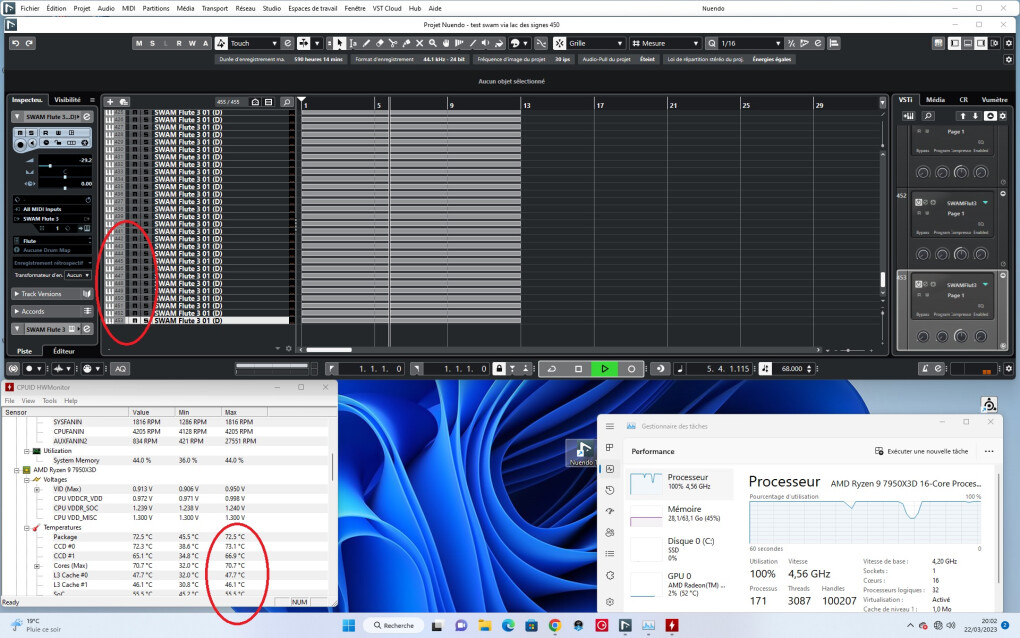Open File Explorer from the taskbar
Image resolution: width=1020 pixels, height=638 pixels.
[x=485, y=626]
